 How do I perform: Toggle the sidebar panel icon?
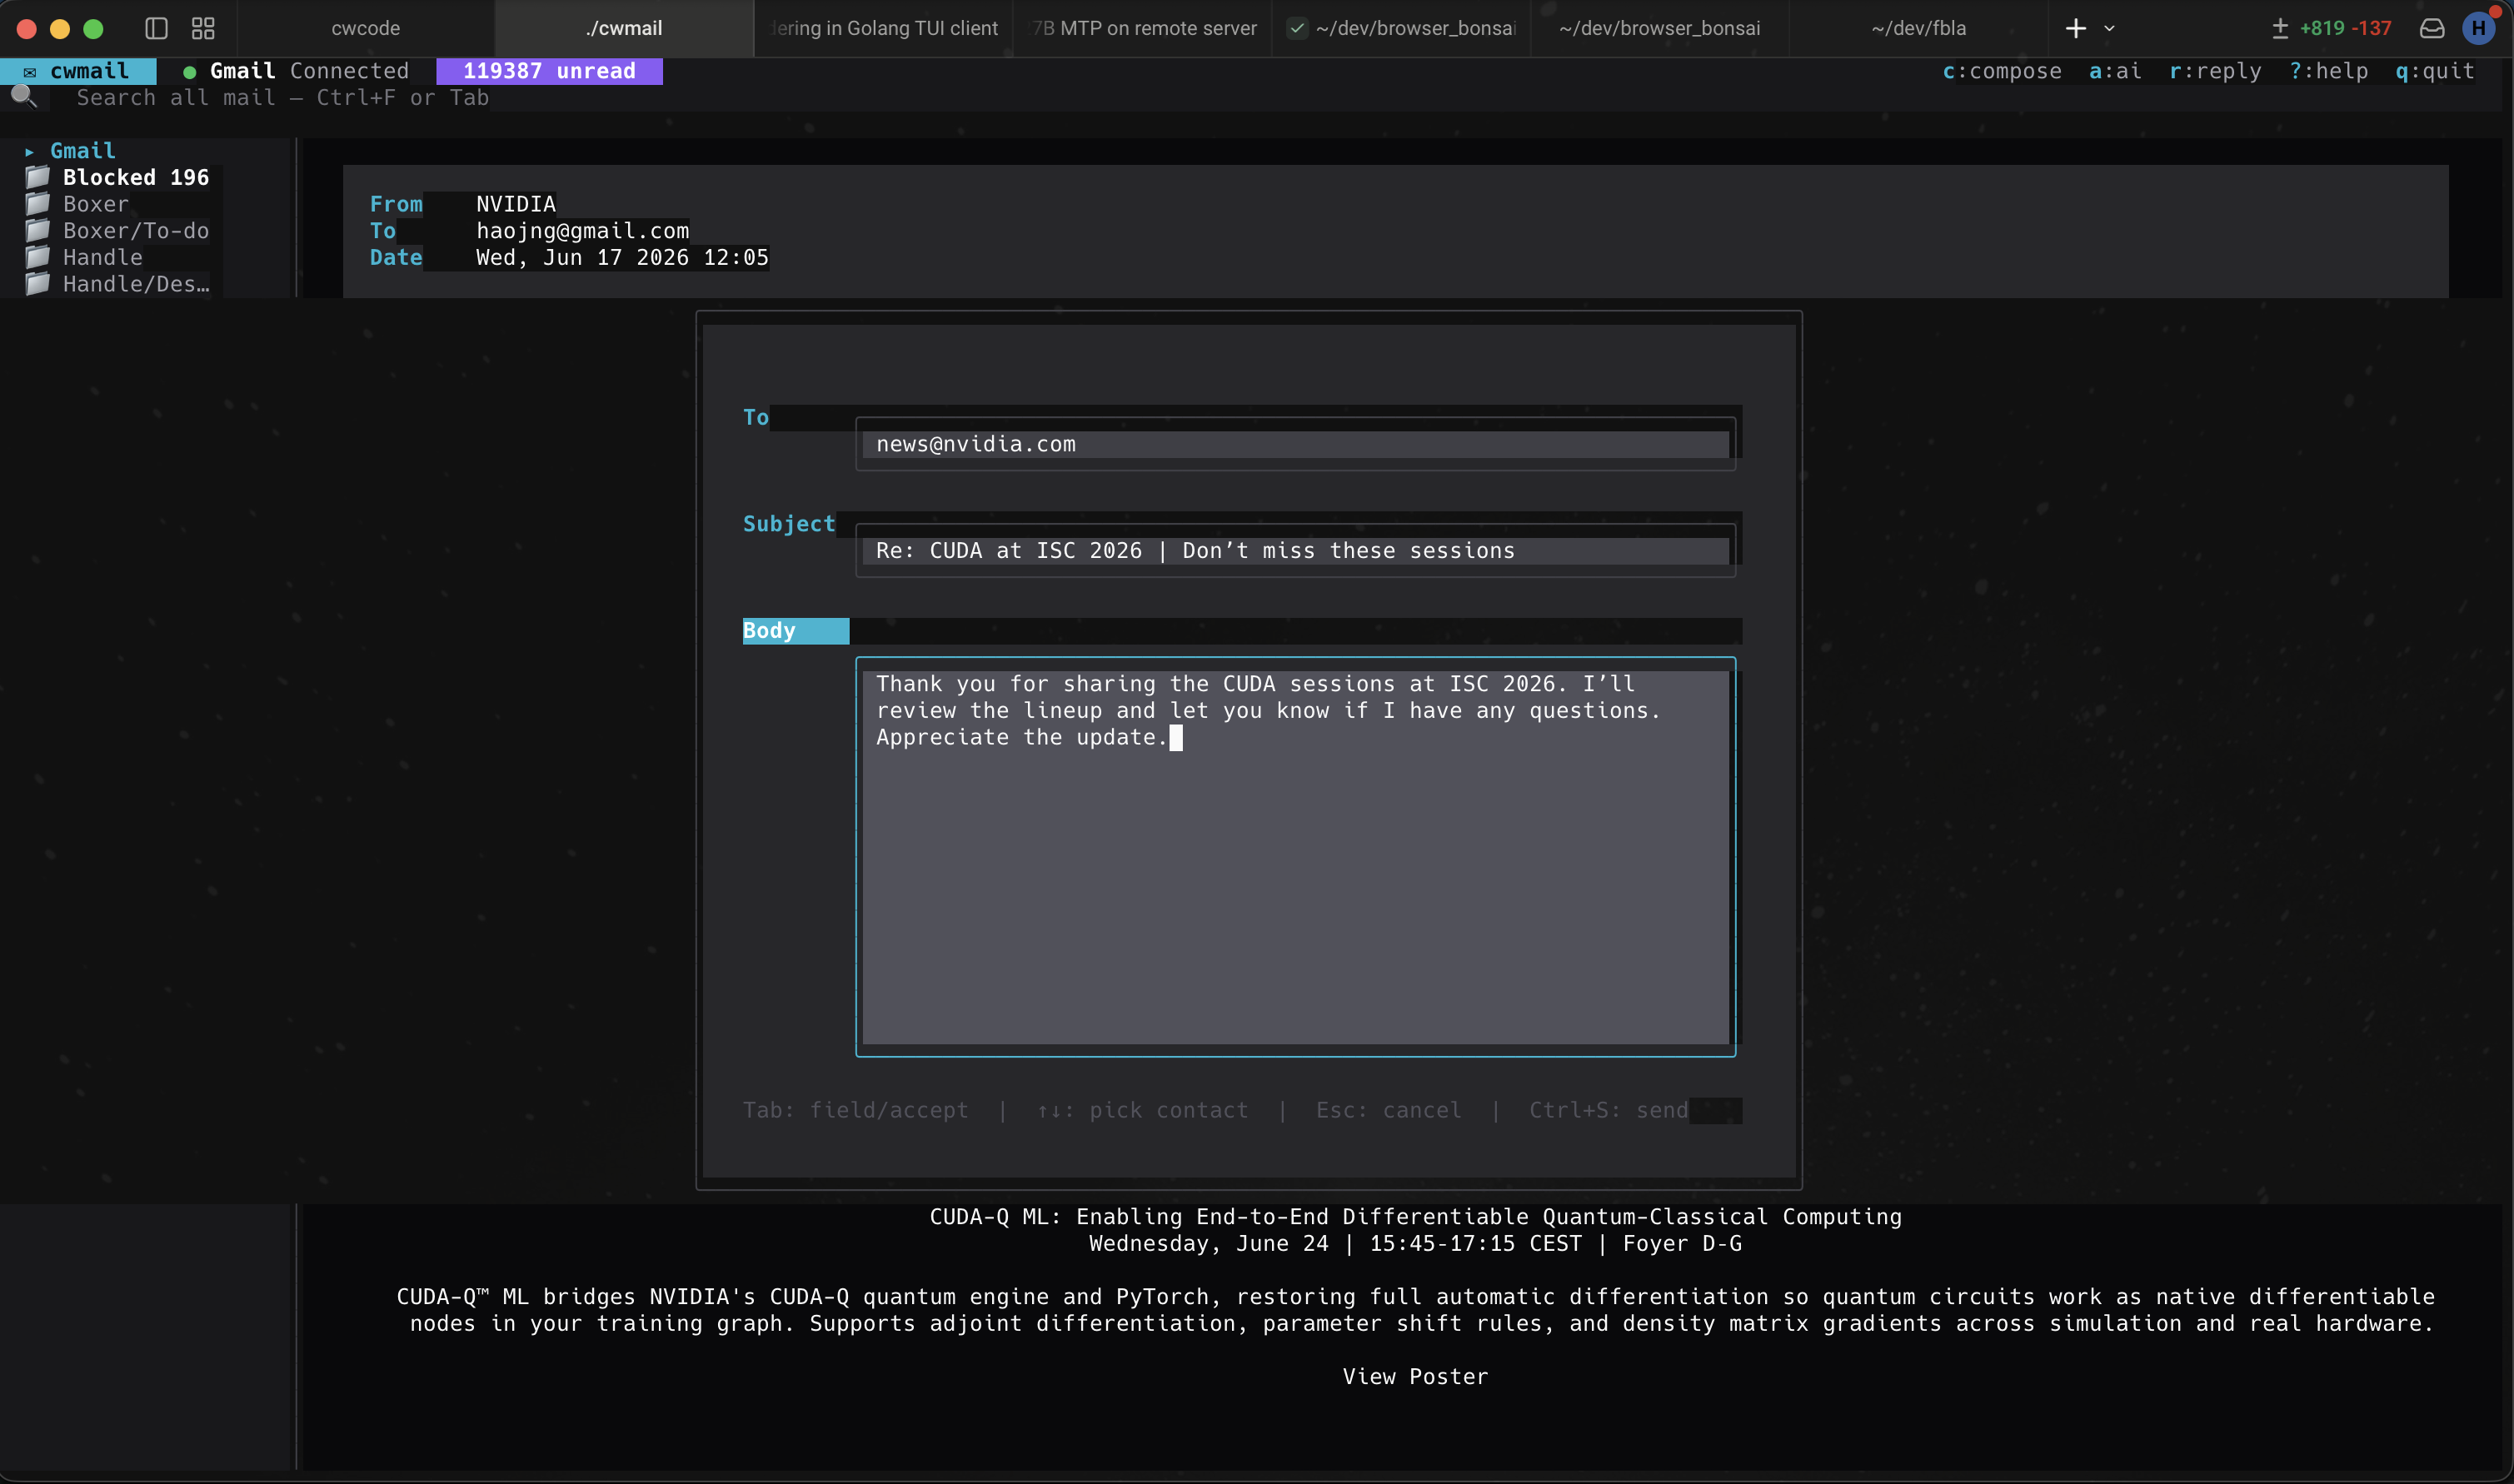tap(156, 28)
